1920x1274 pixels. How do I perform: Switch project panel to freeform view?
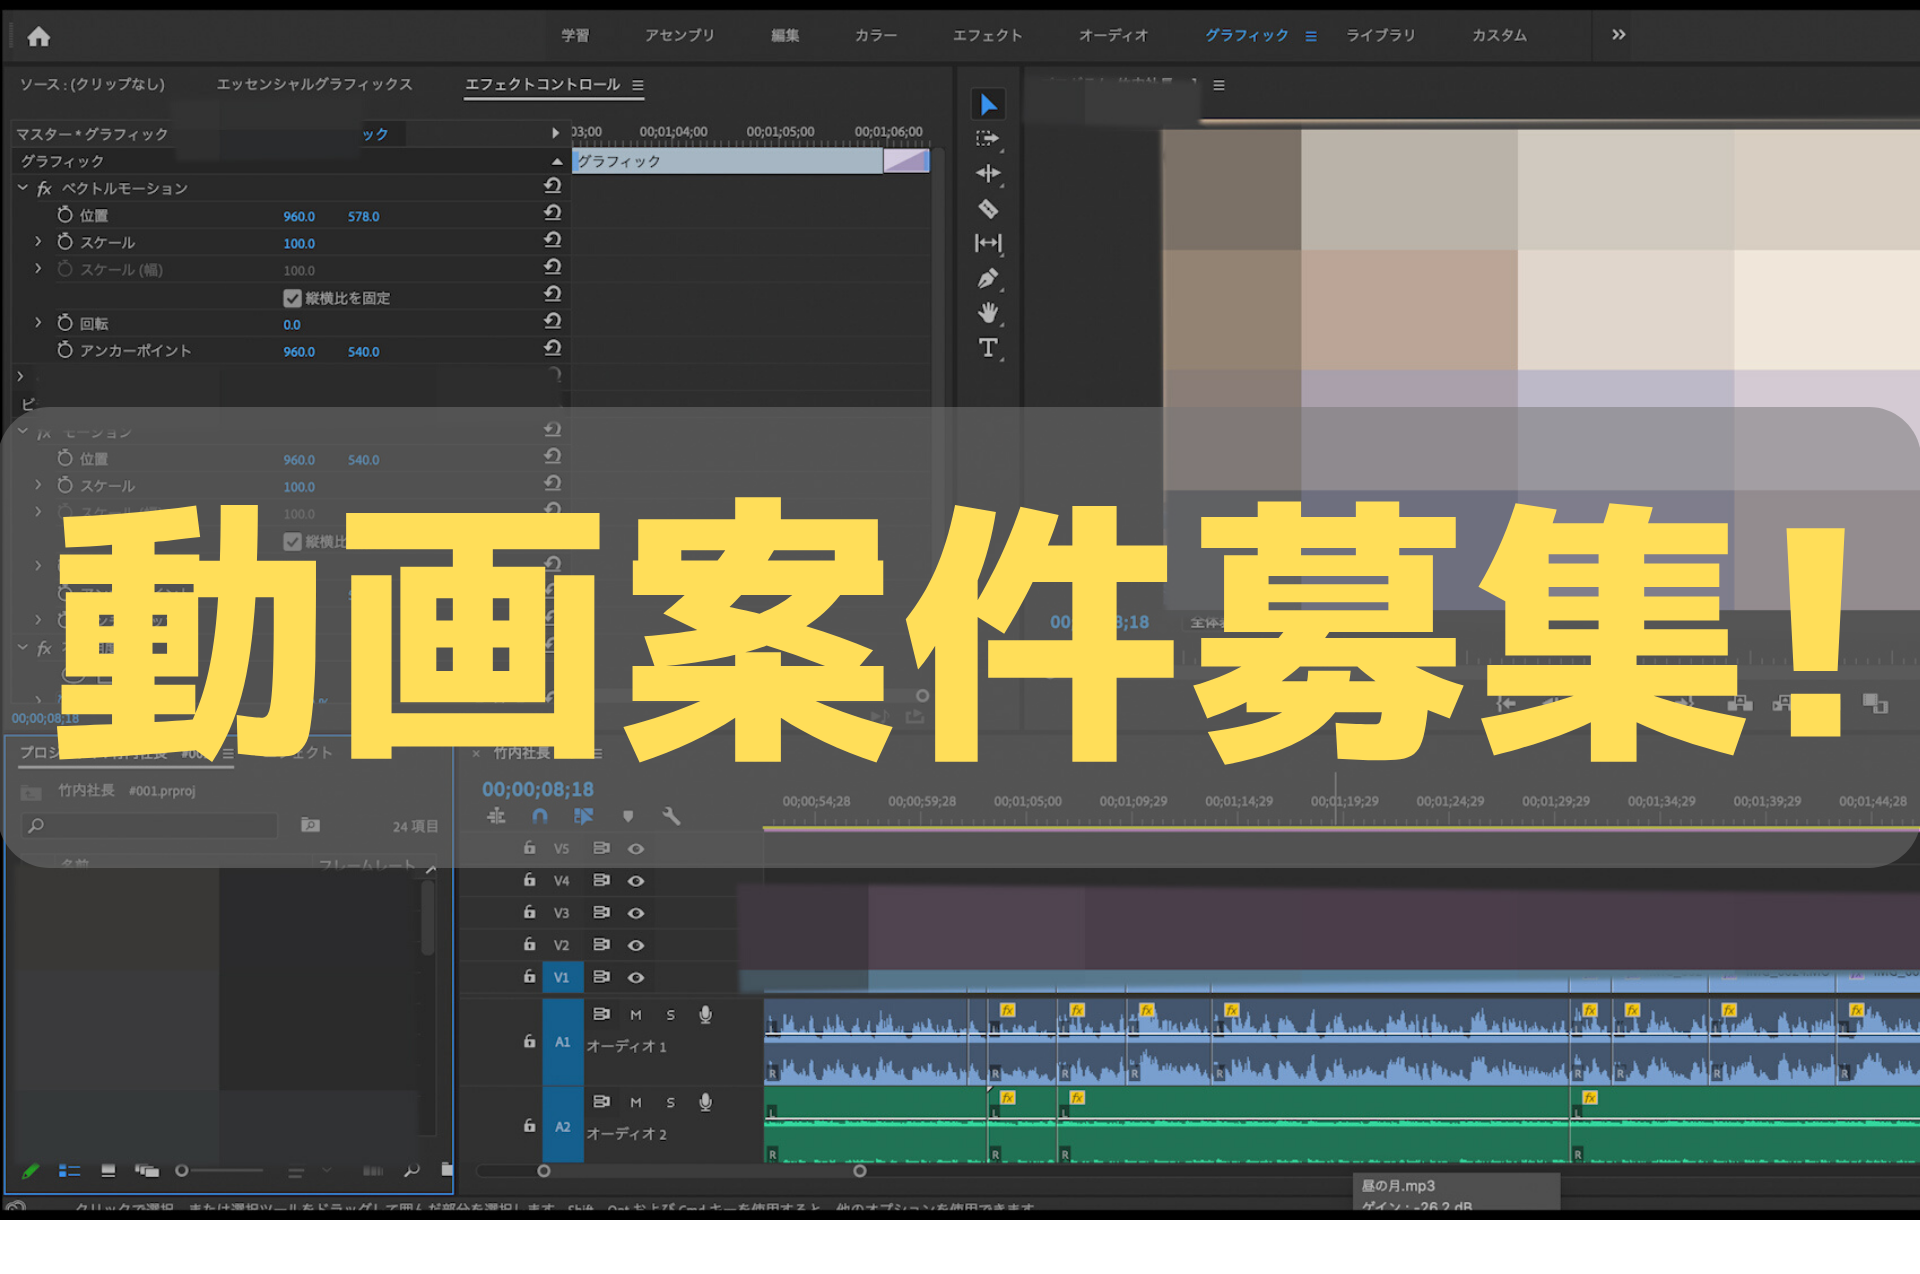pyautogui.click(x=147, y=1171)
